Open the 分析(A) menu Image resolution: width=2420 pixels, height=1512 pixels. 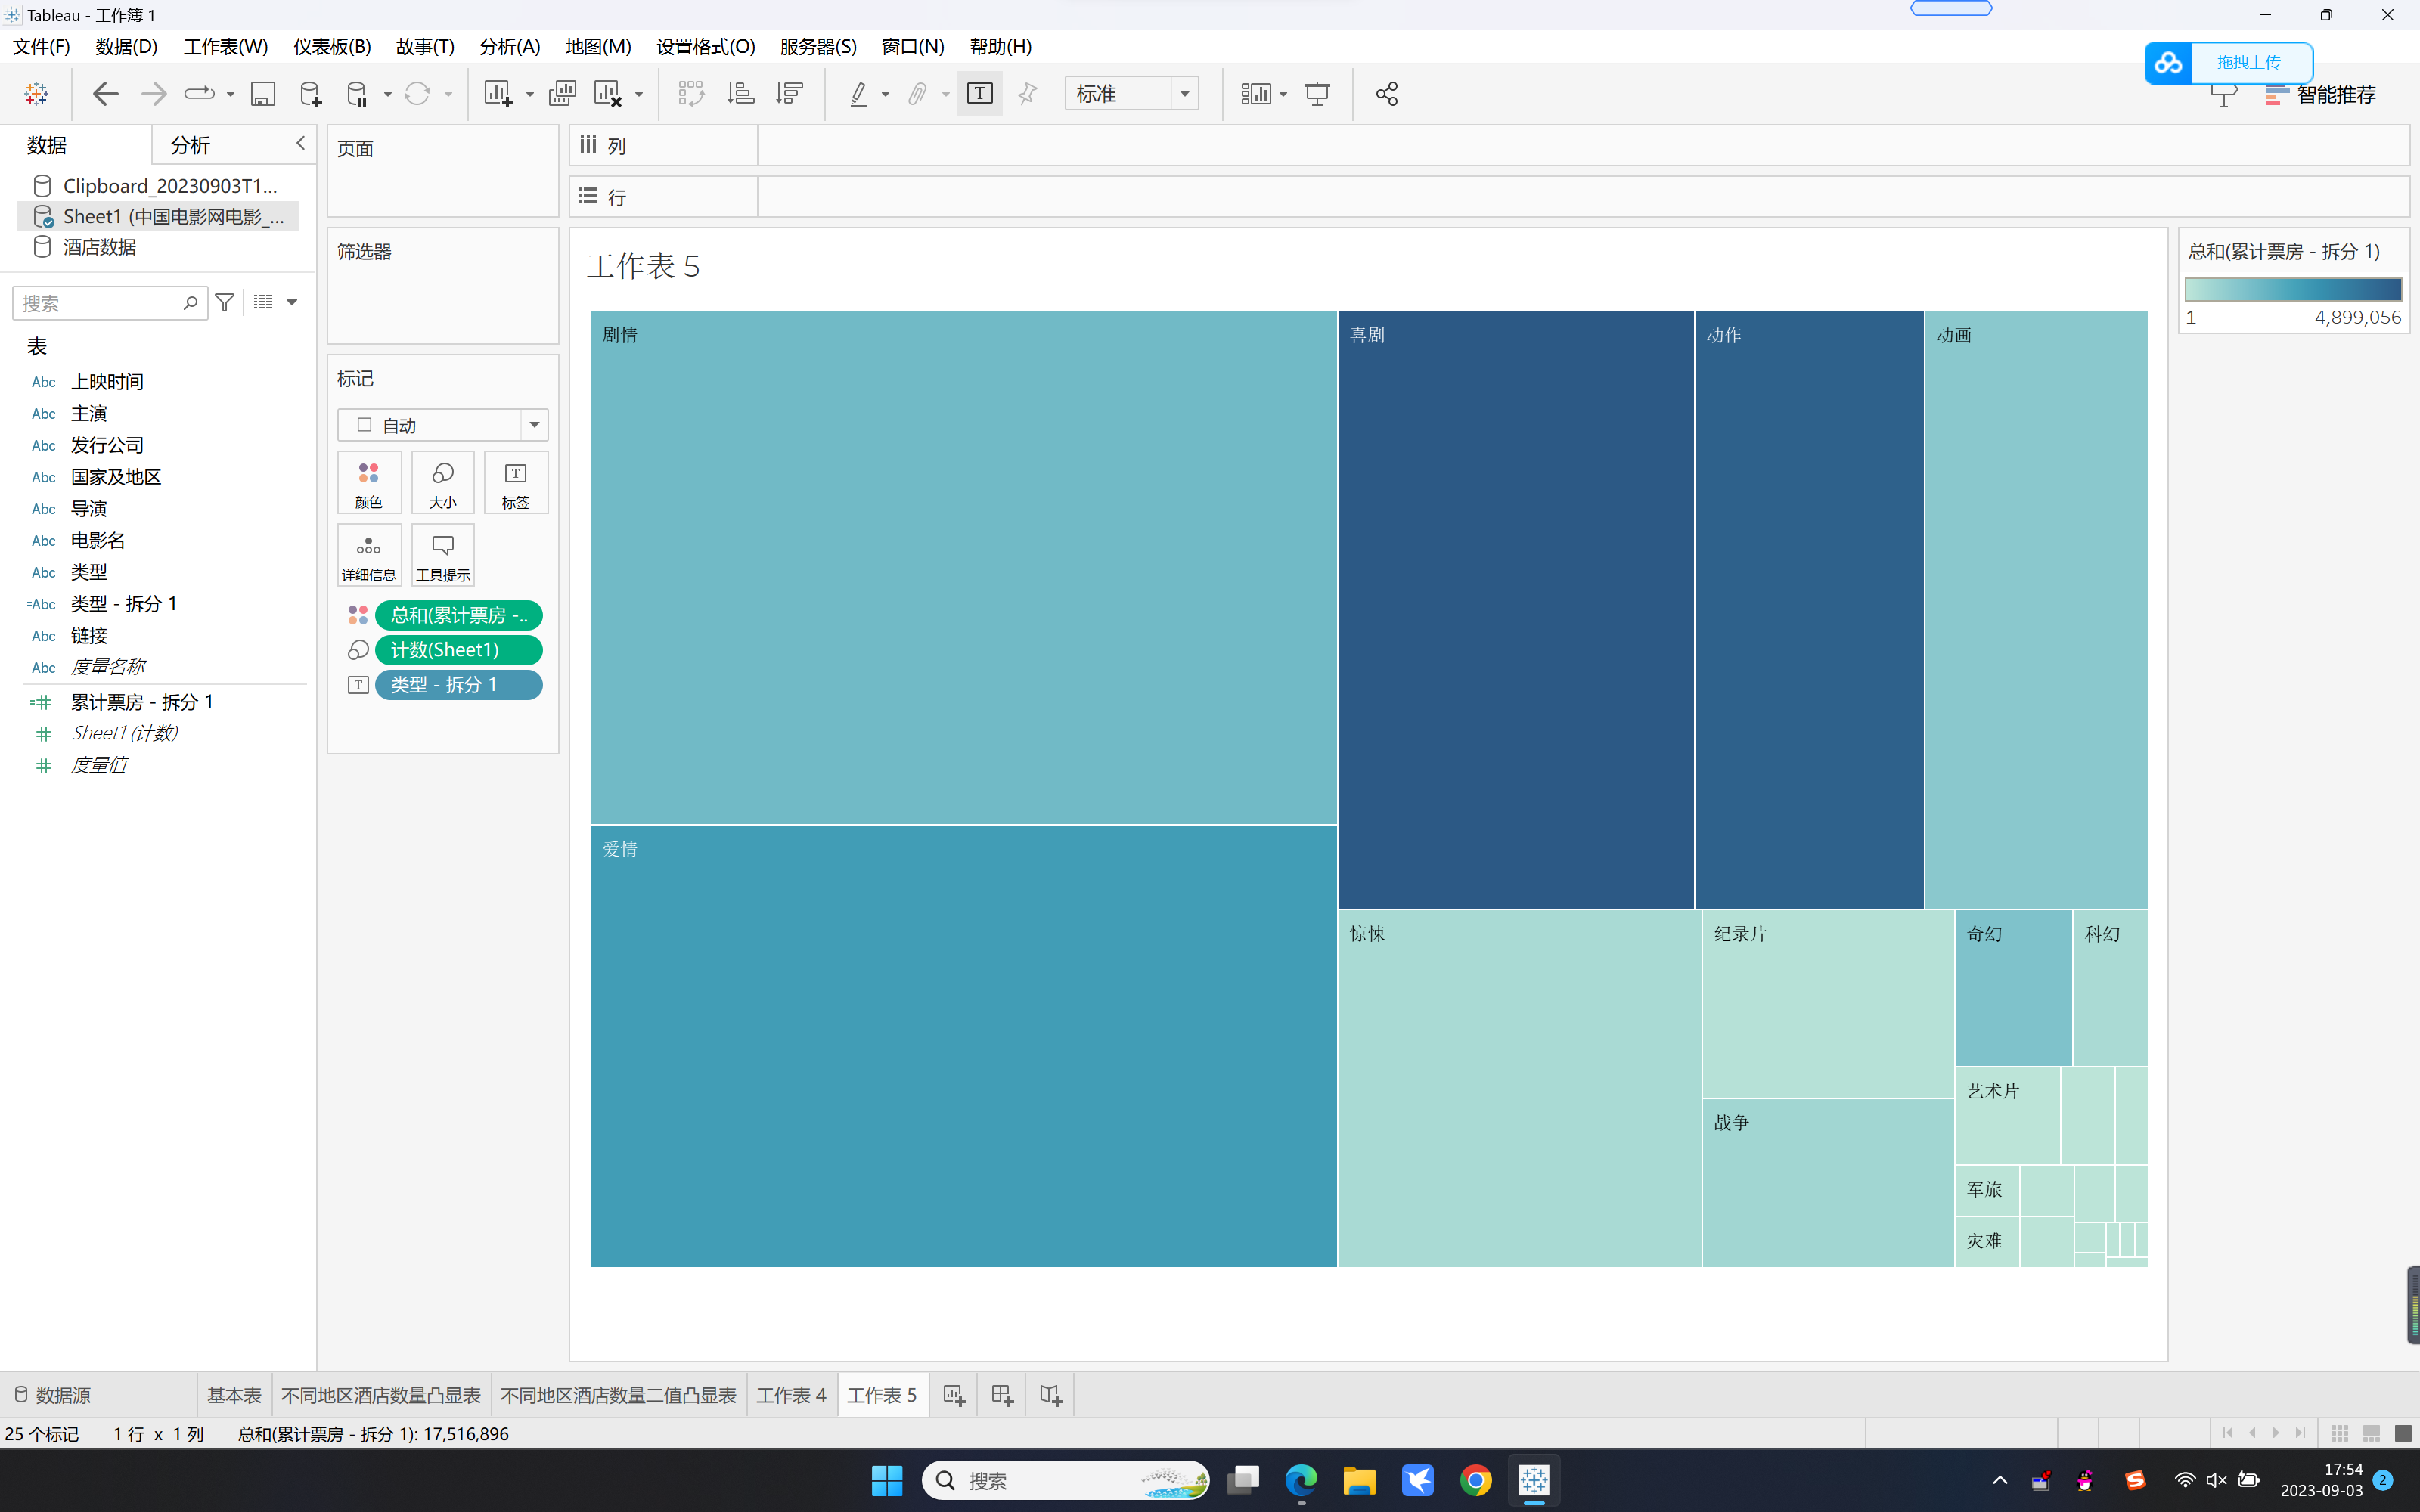(x=509, y=47)
